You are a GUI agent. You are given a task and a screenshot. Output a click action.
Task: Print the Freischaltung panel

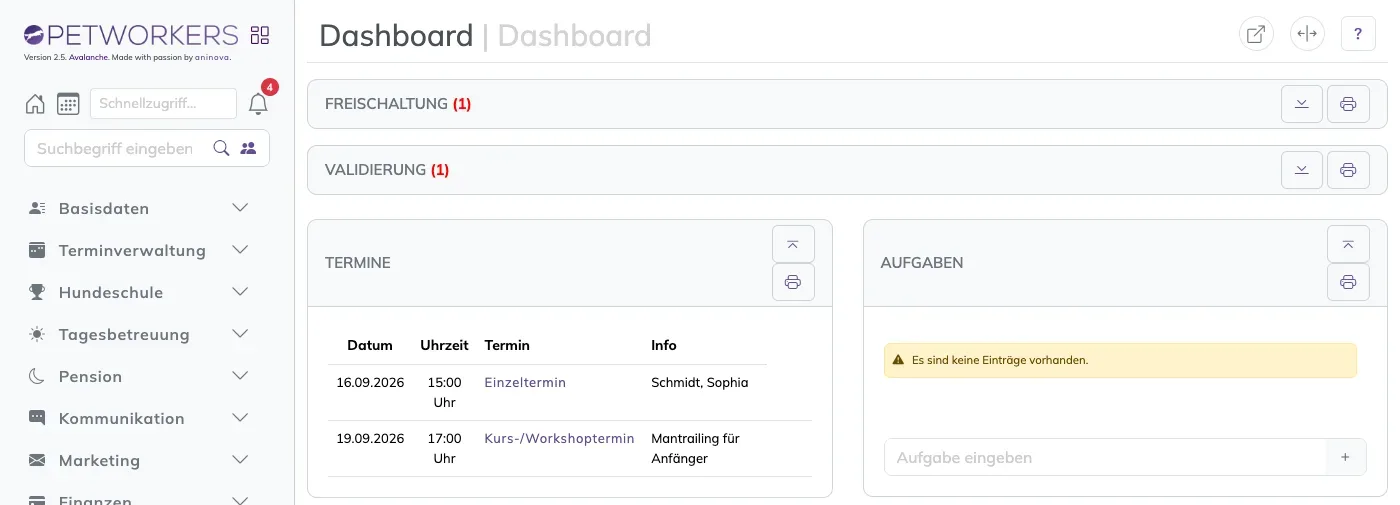[x=1348, y=104]
